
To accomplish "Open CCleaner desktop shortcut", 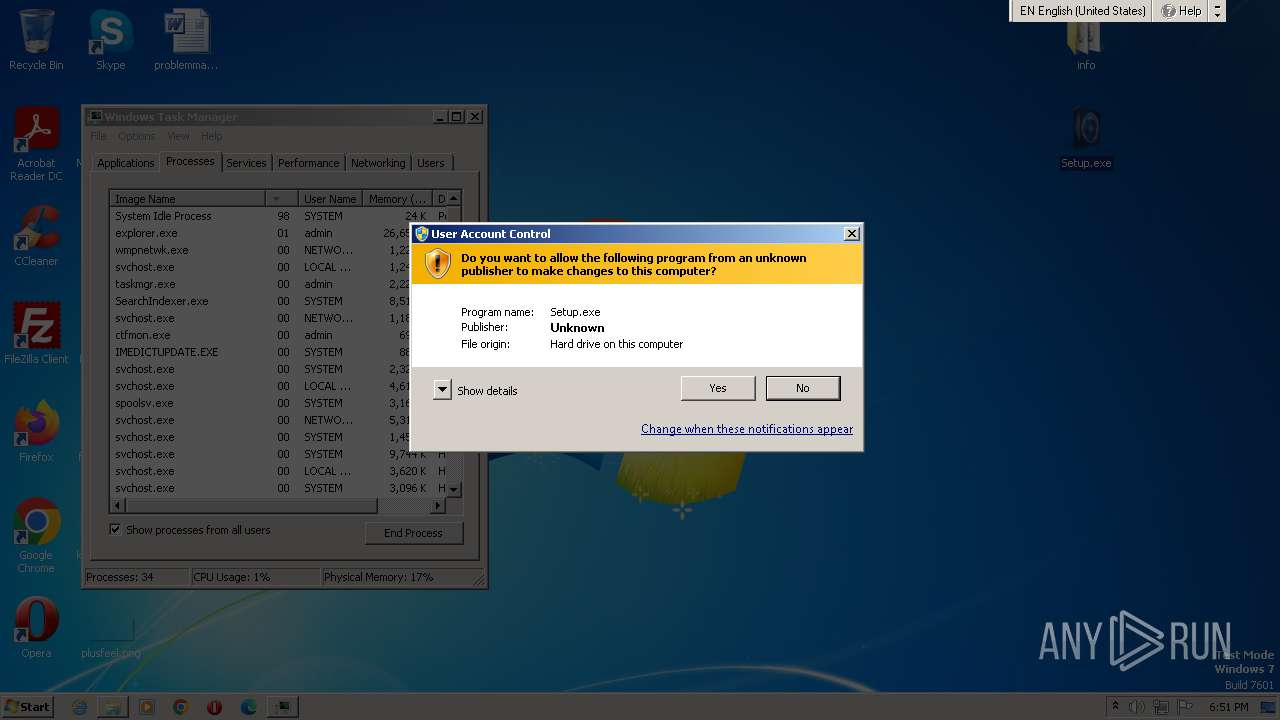I will tap(36, 236).
